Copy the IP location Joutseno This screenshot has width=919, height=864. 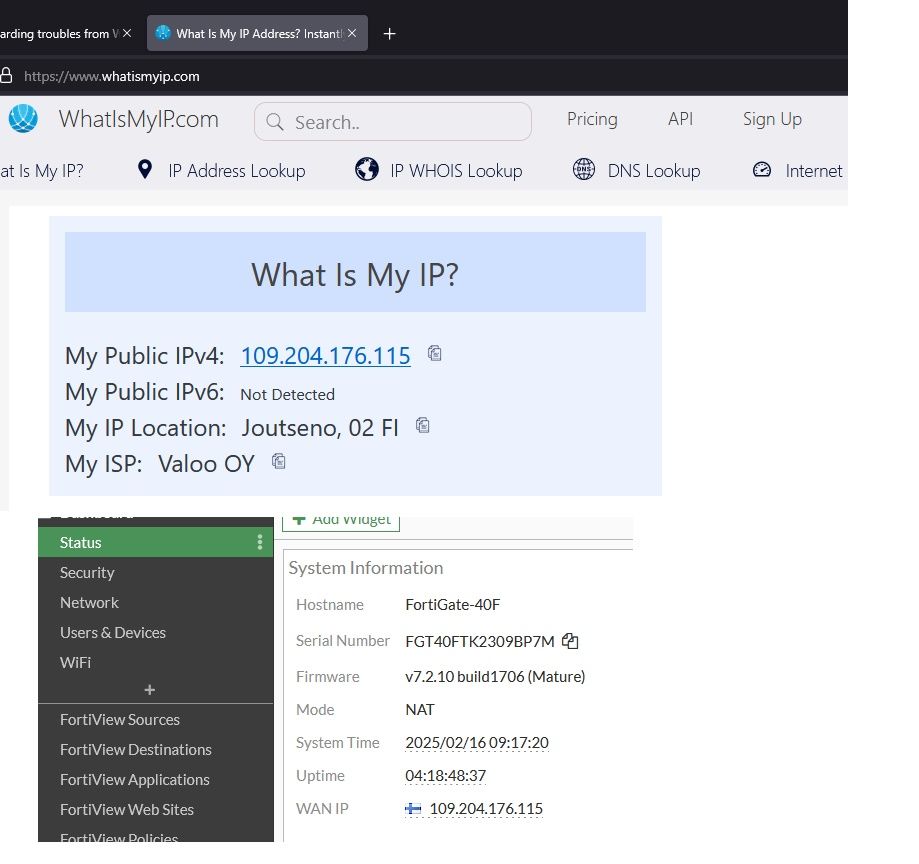click(x=423, y=425)
